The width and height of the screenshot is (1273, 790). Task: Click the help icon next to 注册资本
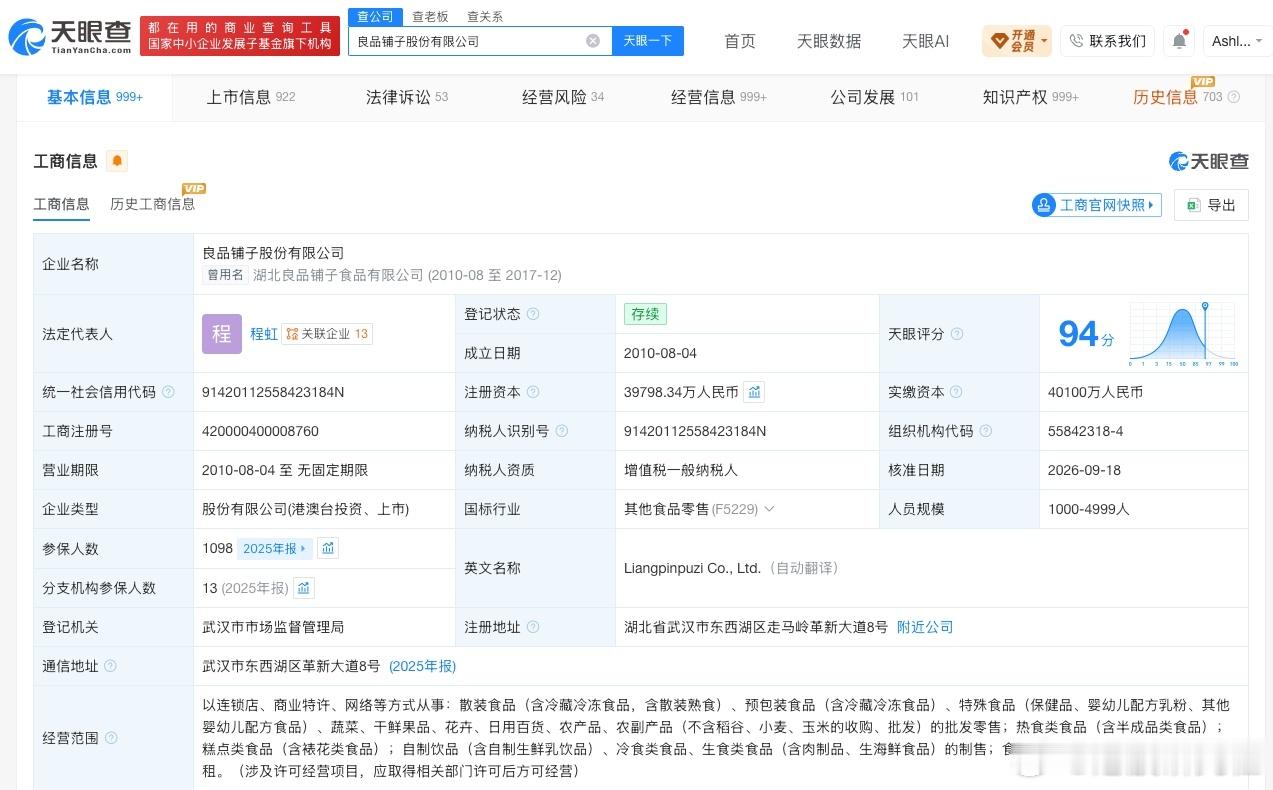click(x=533, y=392)
